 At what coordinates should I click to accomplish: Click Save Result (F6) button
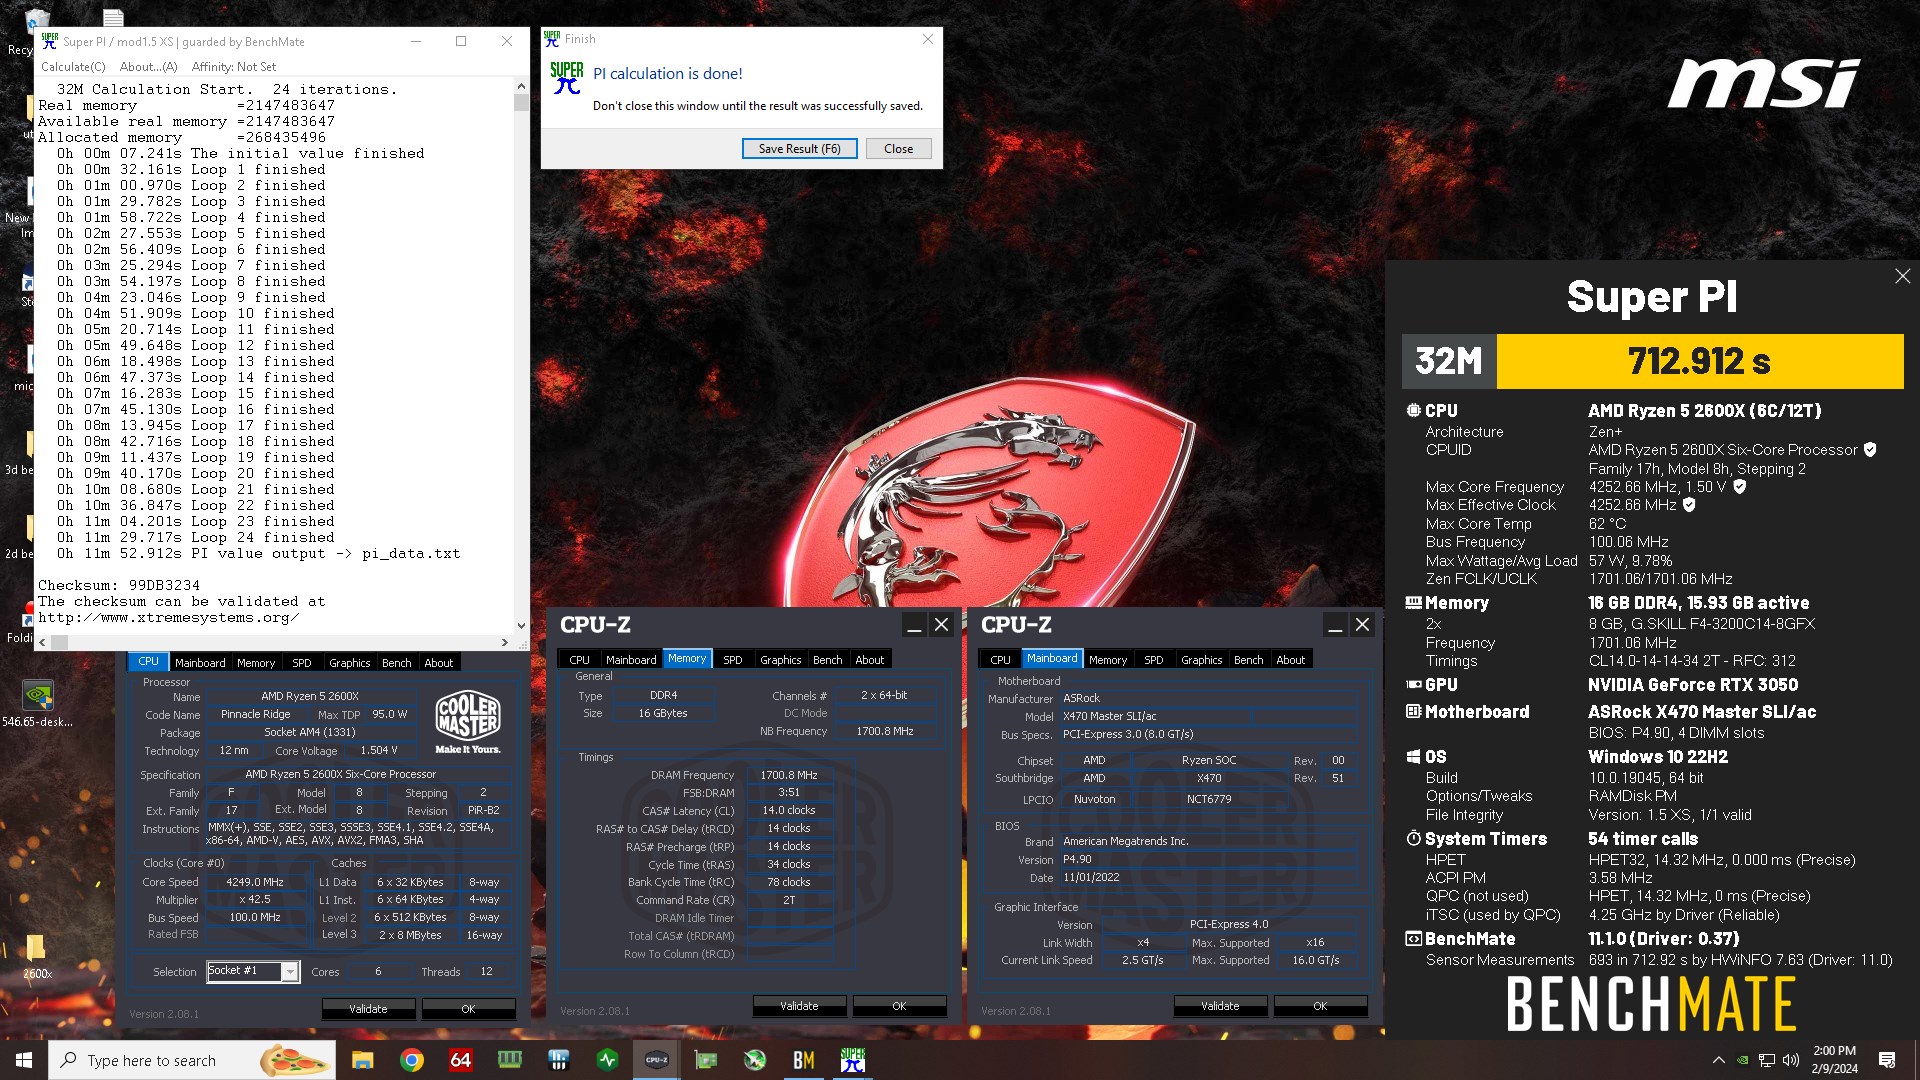click(x=800, y=149)
